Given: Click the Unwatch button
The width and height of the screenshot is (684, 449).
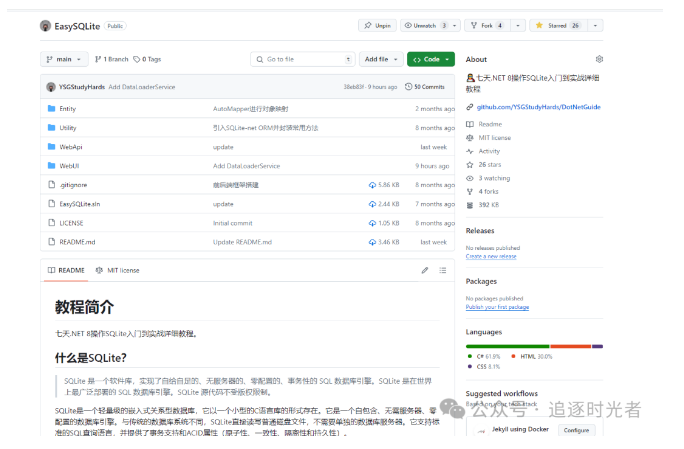Looking at the screenshot, I should 425,26.
